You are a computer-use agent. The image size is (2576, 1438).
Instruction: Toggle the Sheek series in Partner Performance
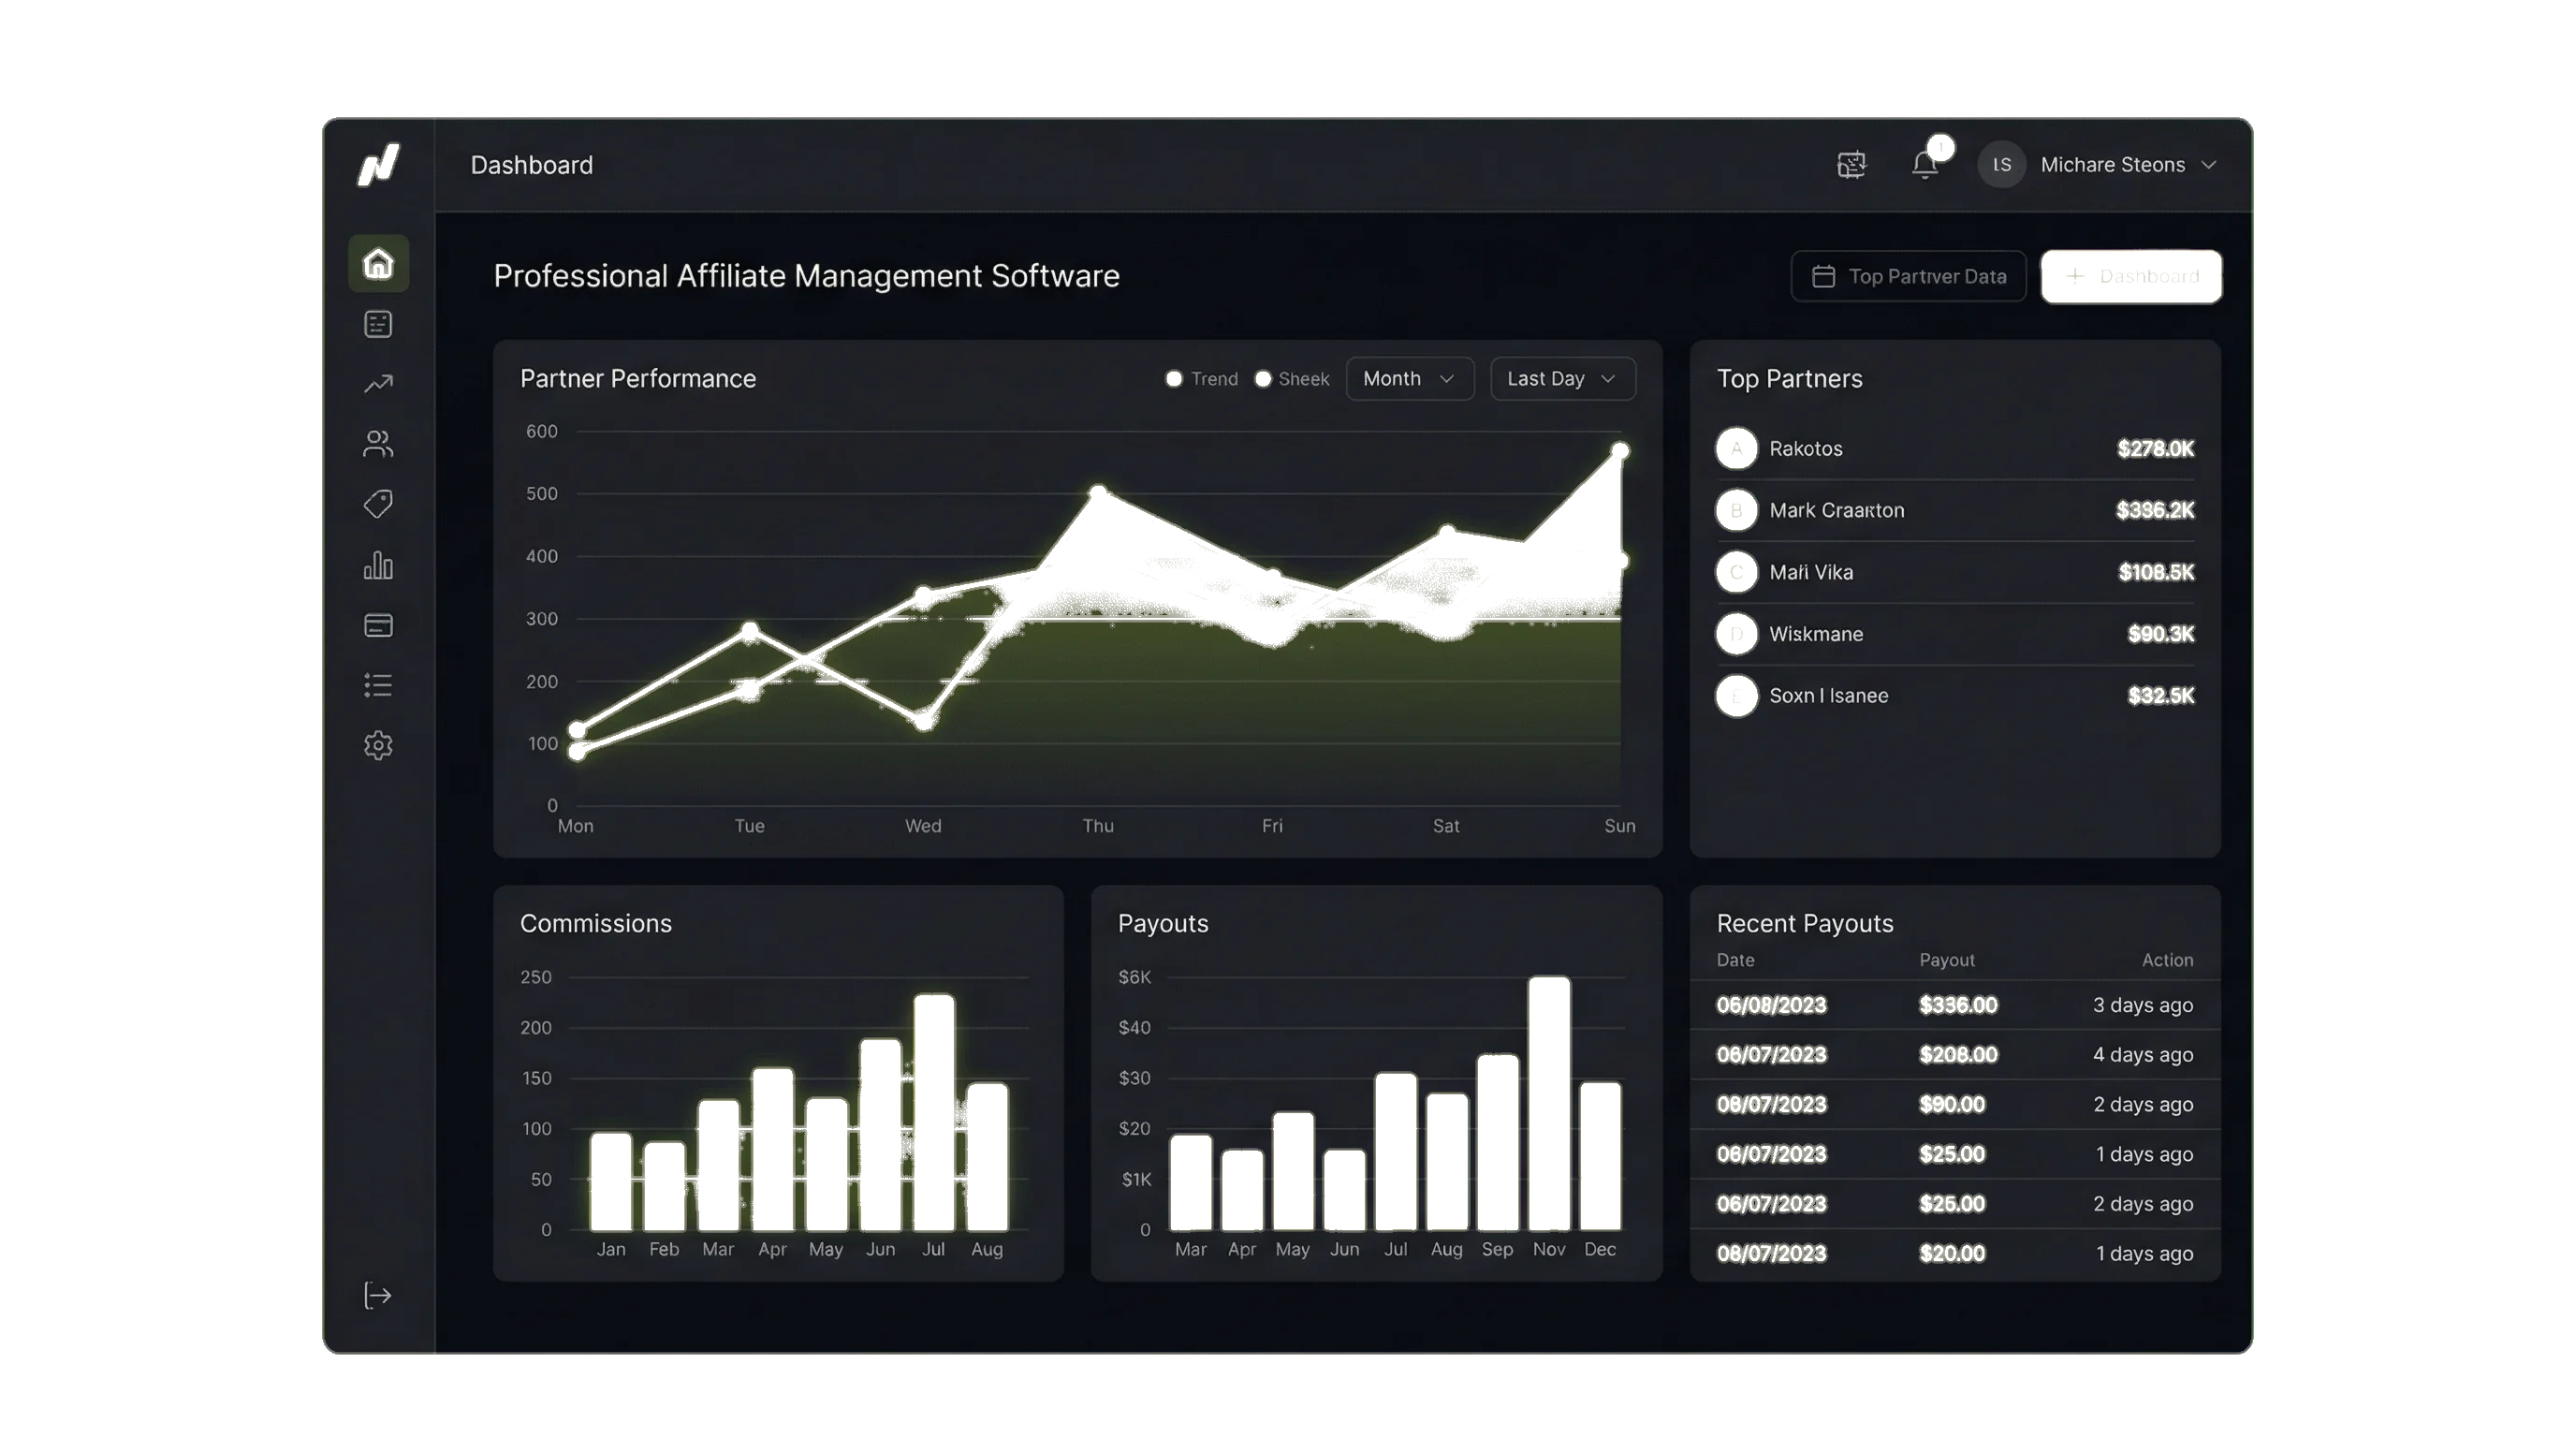pos(1293,378)
